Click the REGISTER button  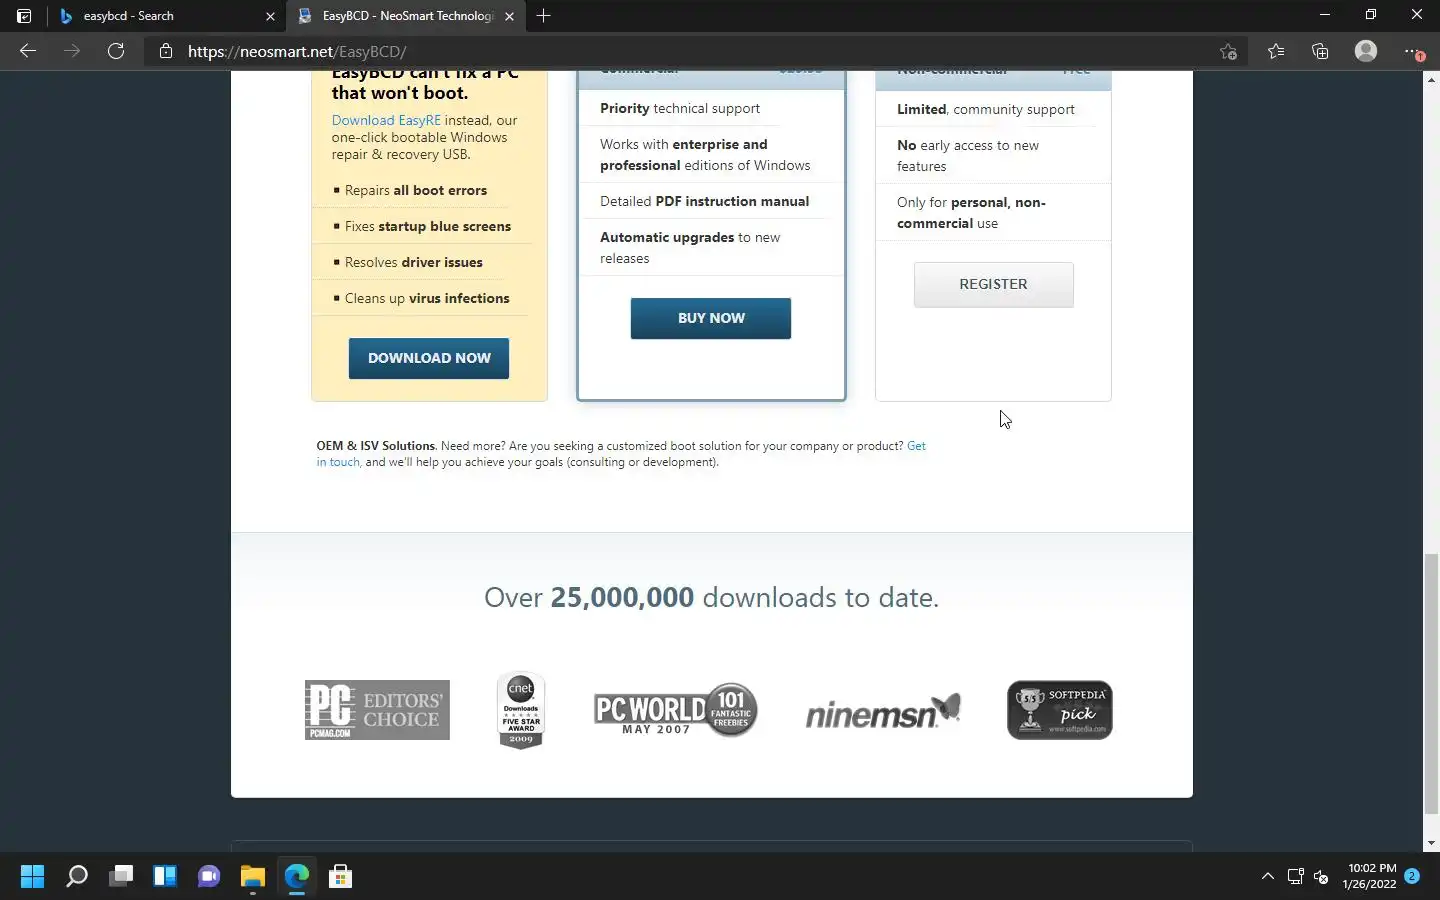coord(993,284)
